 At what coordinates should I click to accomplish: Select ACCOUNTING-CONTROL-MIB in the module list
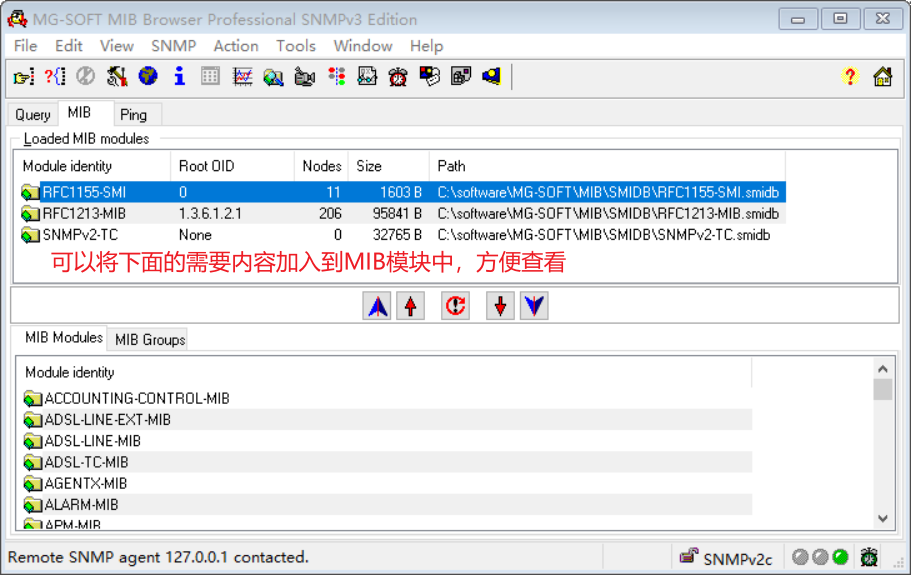[387, 398]
